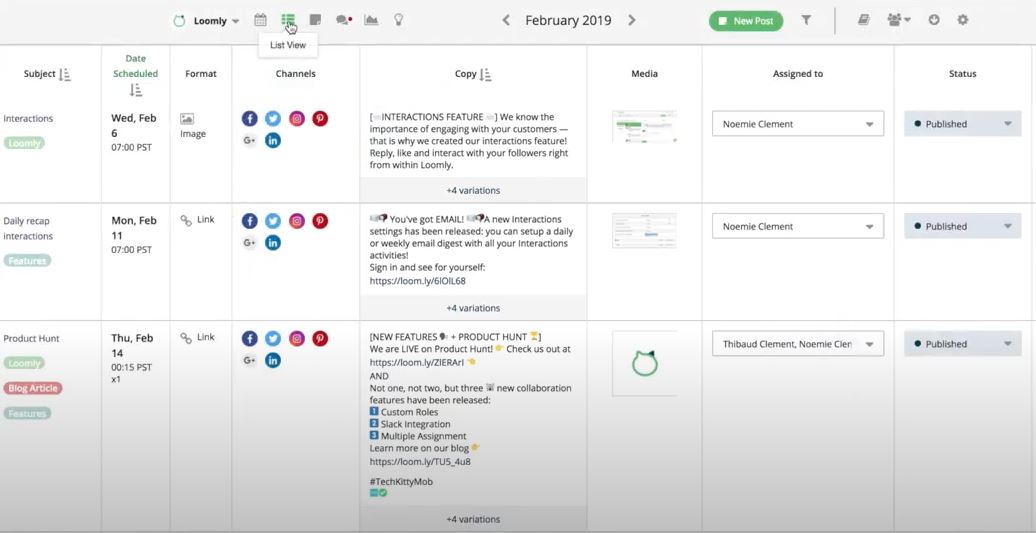Open the interactions chat bubbles icon
The width and height of the screenshot is (1036, 533).
(343, 20)
